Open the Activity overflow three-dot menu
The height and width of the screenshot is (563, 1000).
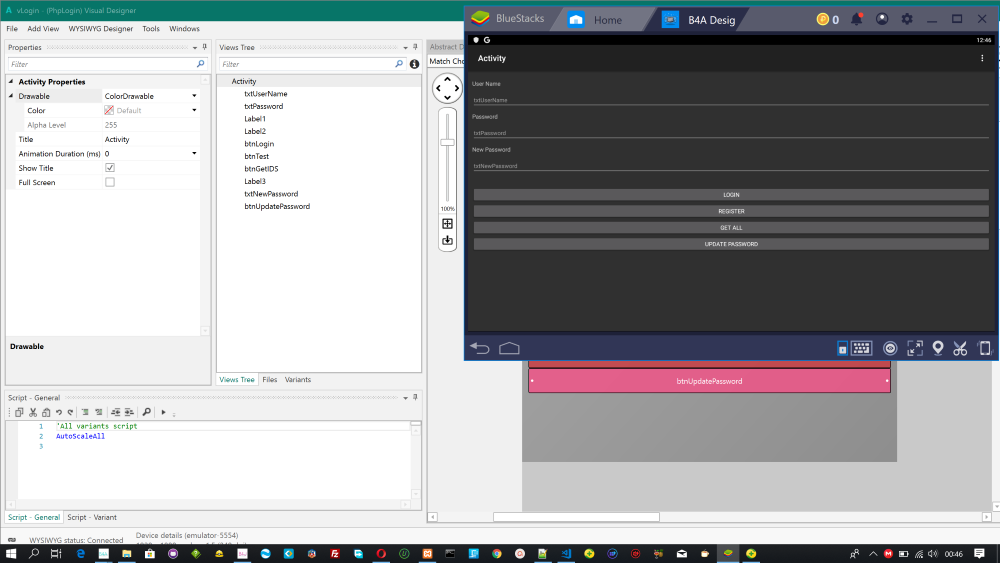[x=982, y=58]
